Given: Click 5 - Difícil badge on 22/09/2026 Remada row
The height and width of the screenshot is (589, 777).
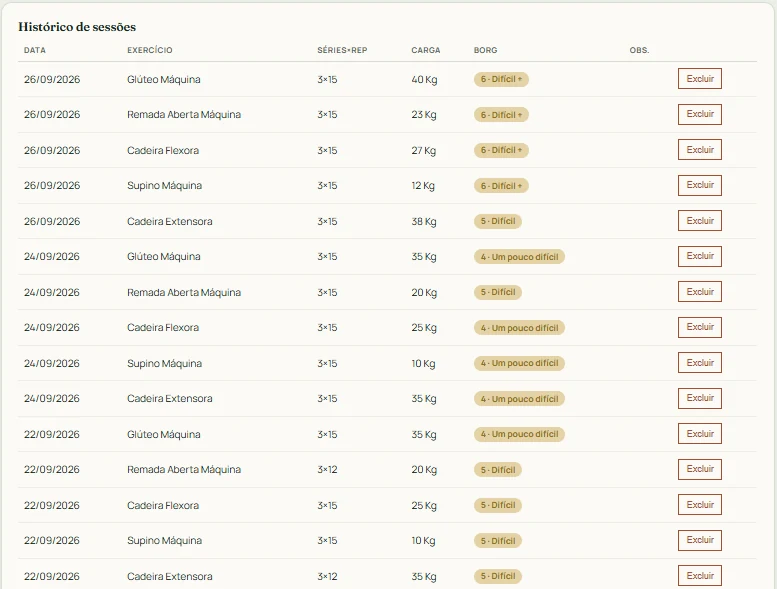Looking at the screenshot, I should 498,470.
